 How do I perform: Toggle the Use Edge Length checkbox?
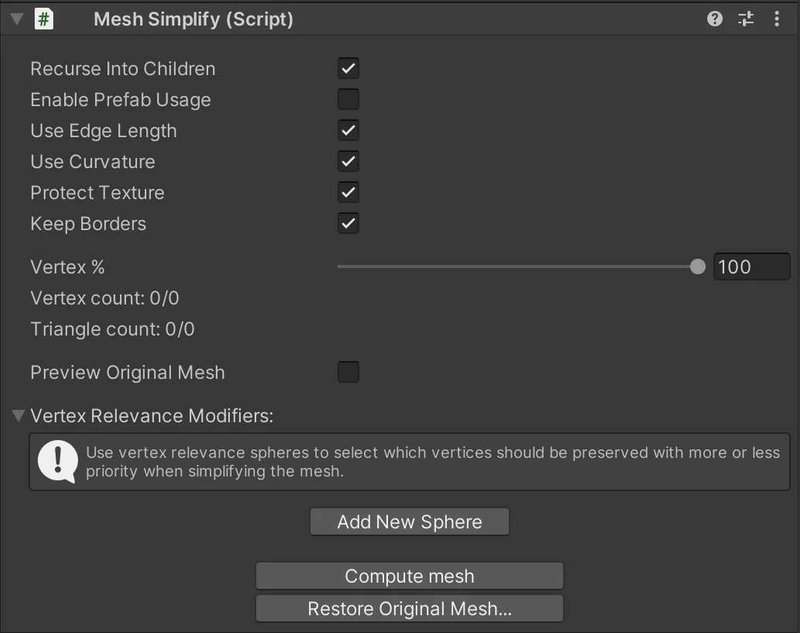(348, 131)
